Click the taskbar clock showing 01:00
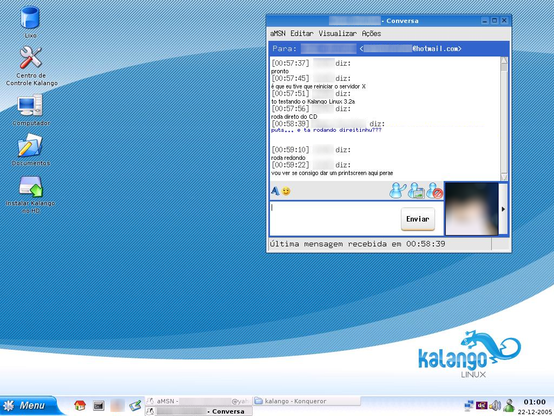 [535, 402]
